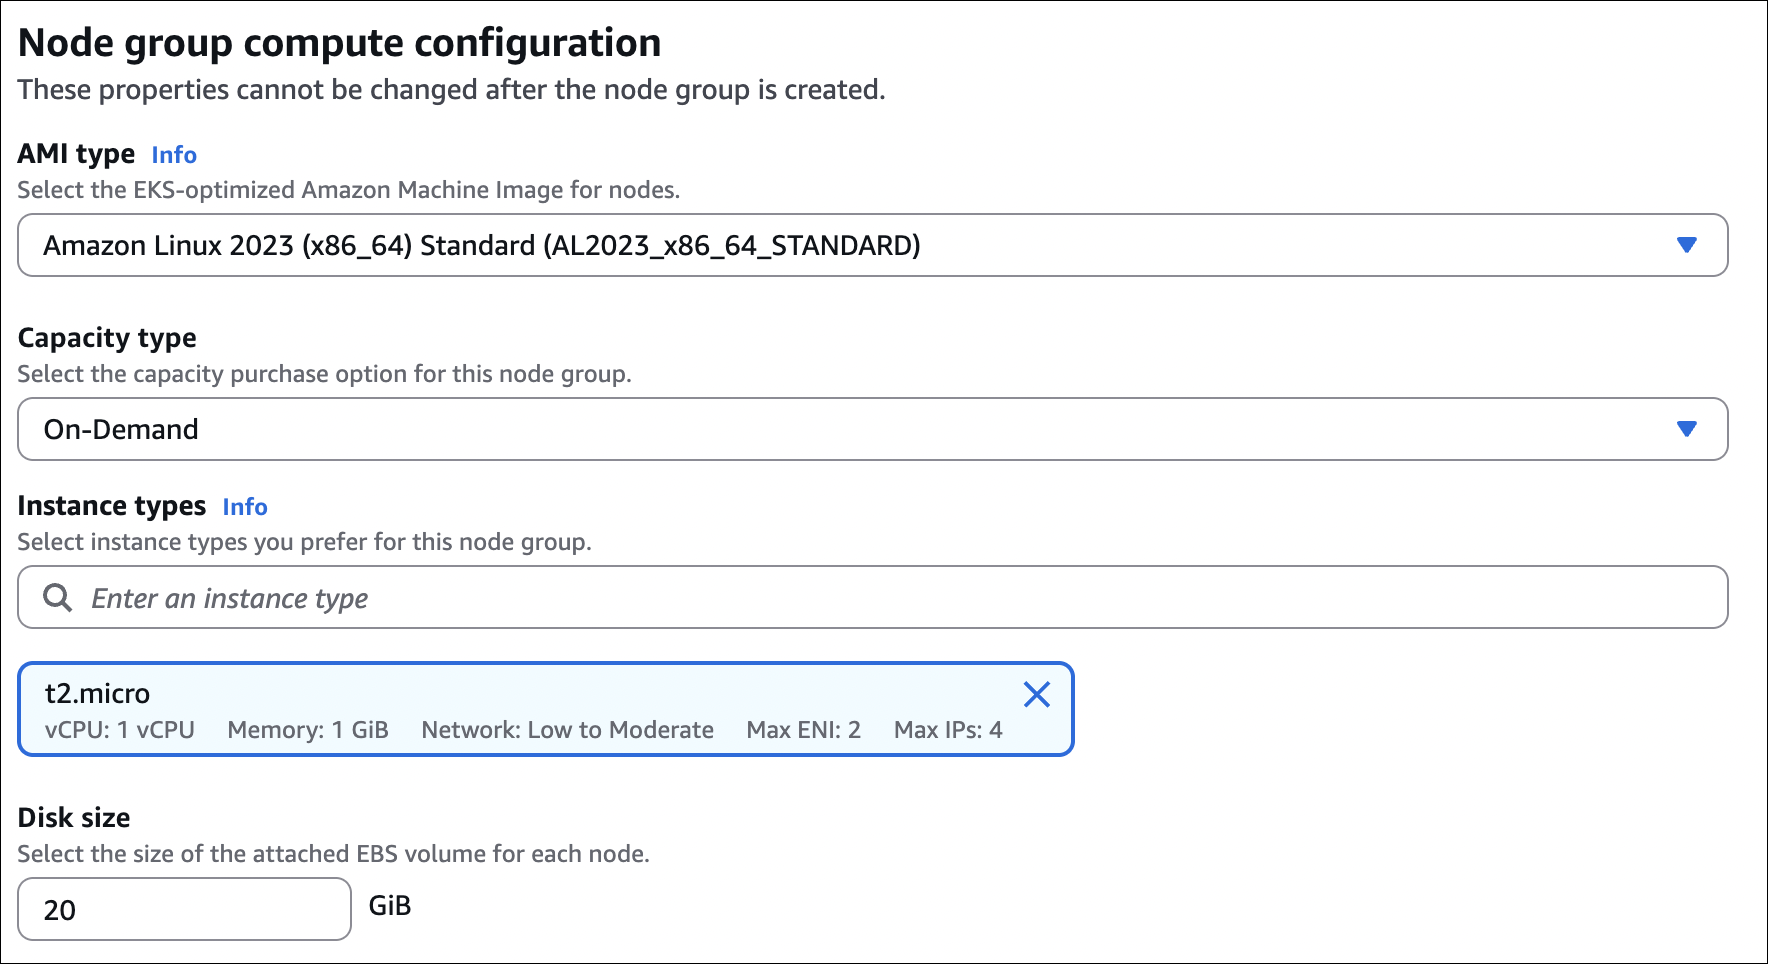Remove the t2.micro instance type
Viewport: 1768px width, 964px height.
click(x=1036, y=694)
